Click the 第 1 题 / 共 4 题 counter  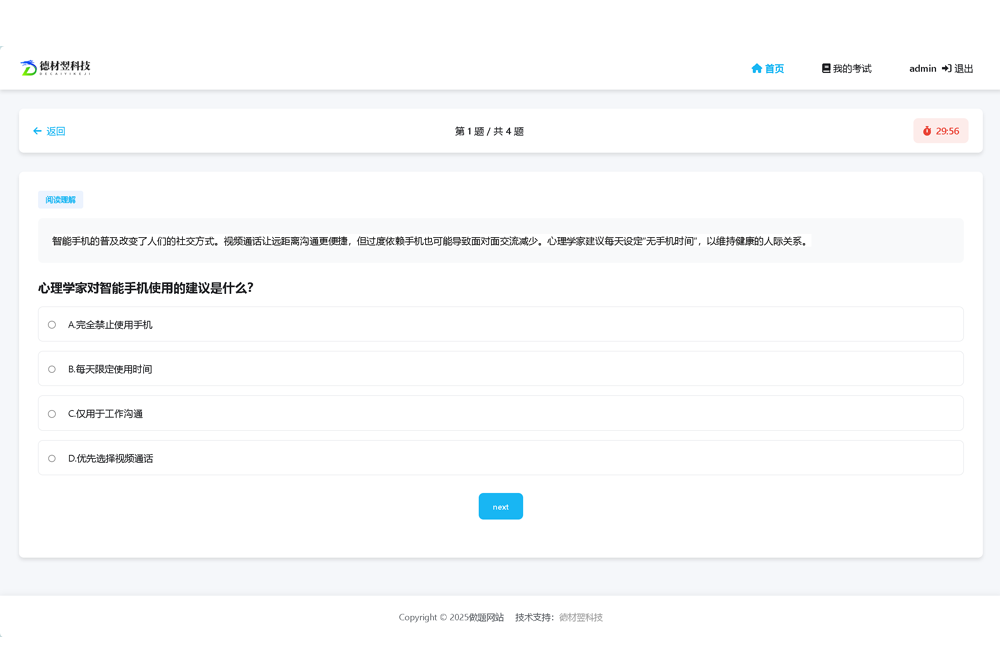(489, 131)
